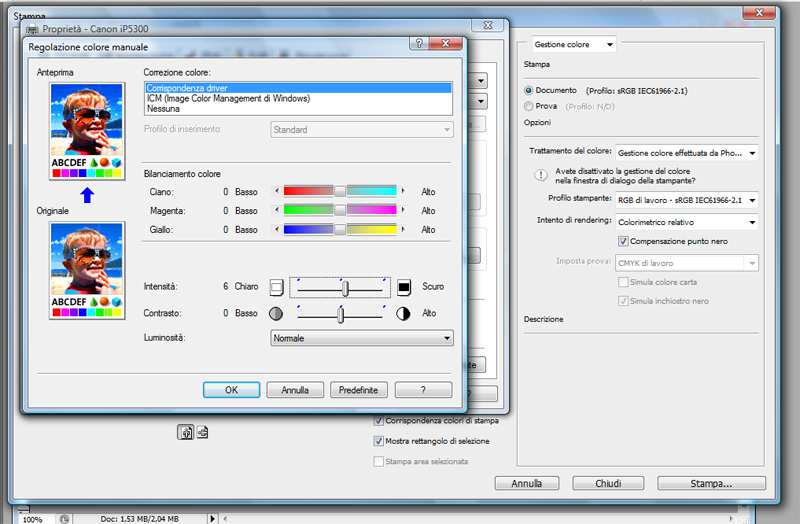Expand the Intento di rendering dropdown
Viewport: 800px width, 524px height.
(686, 221)
